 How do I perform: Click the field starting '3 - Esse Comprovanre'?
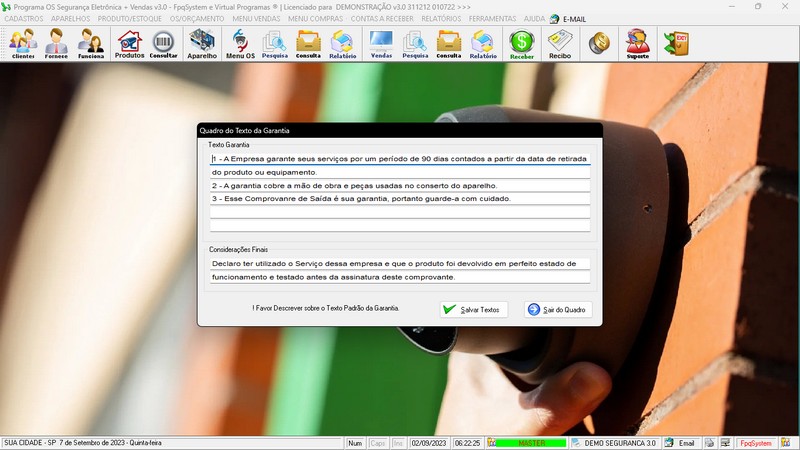[400, 199]
